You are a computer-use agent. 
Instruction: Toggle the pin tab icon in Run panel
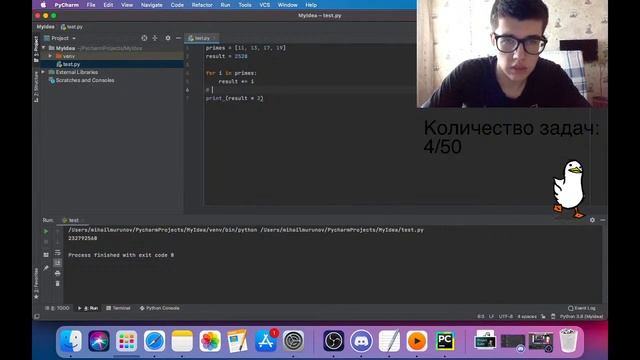tap(46, 268)
